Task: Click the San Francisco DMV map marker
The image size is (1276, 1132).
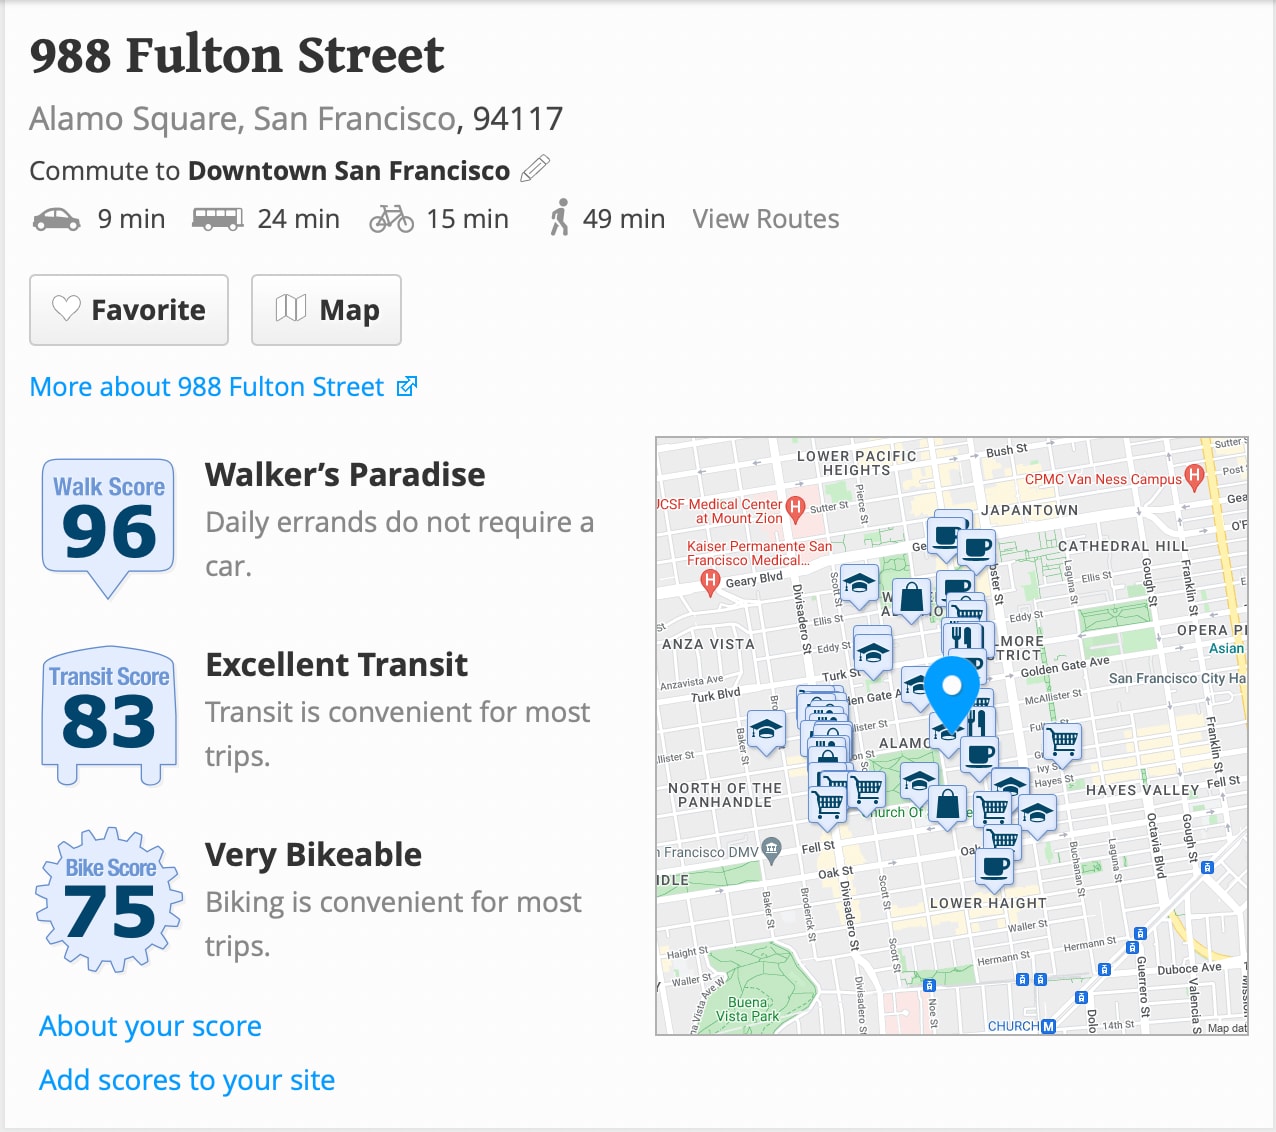Action: pyautogui.click(x=771, y=849)
